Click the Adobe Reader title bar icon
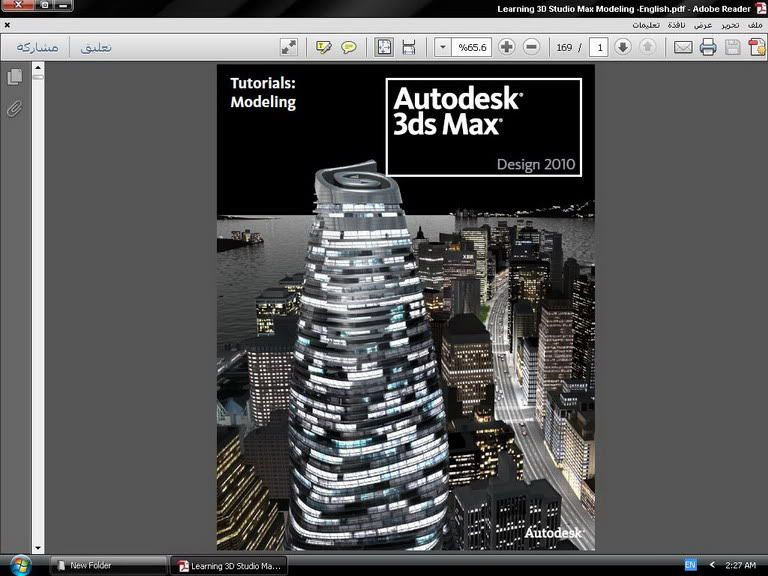This screenshot has height=576, width=768. 760,8
